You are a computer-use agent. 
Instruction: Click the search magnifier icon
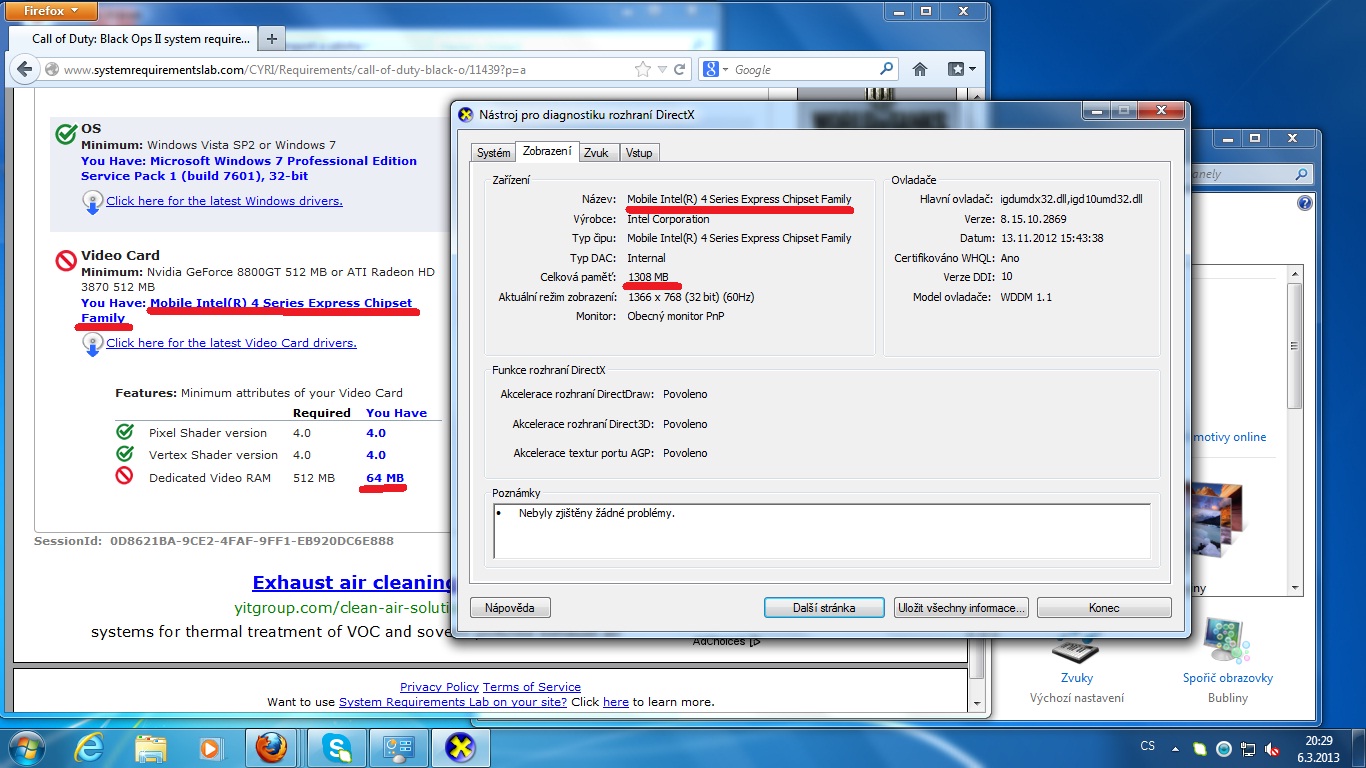pyautogui.click(x=886, y=69)
